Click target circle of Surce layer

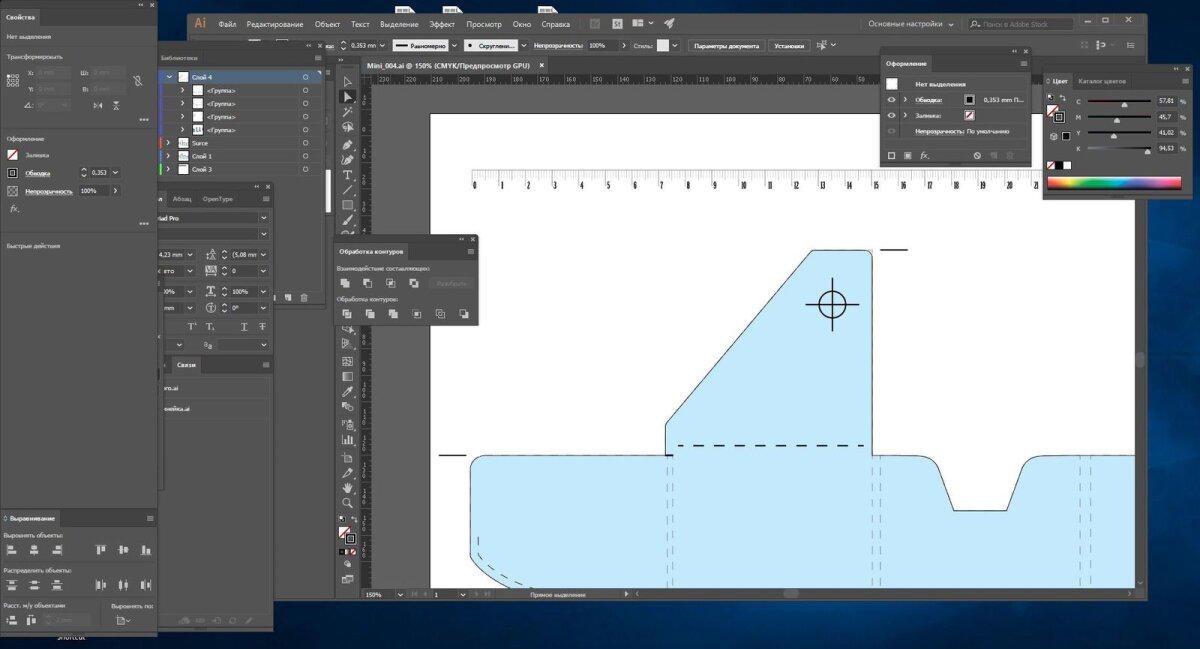tap(305, 143)
